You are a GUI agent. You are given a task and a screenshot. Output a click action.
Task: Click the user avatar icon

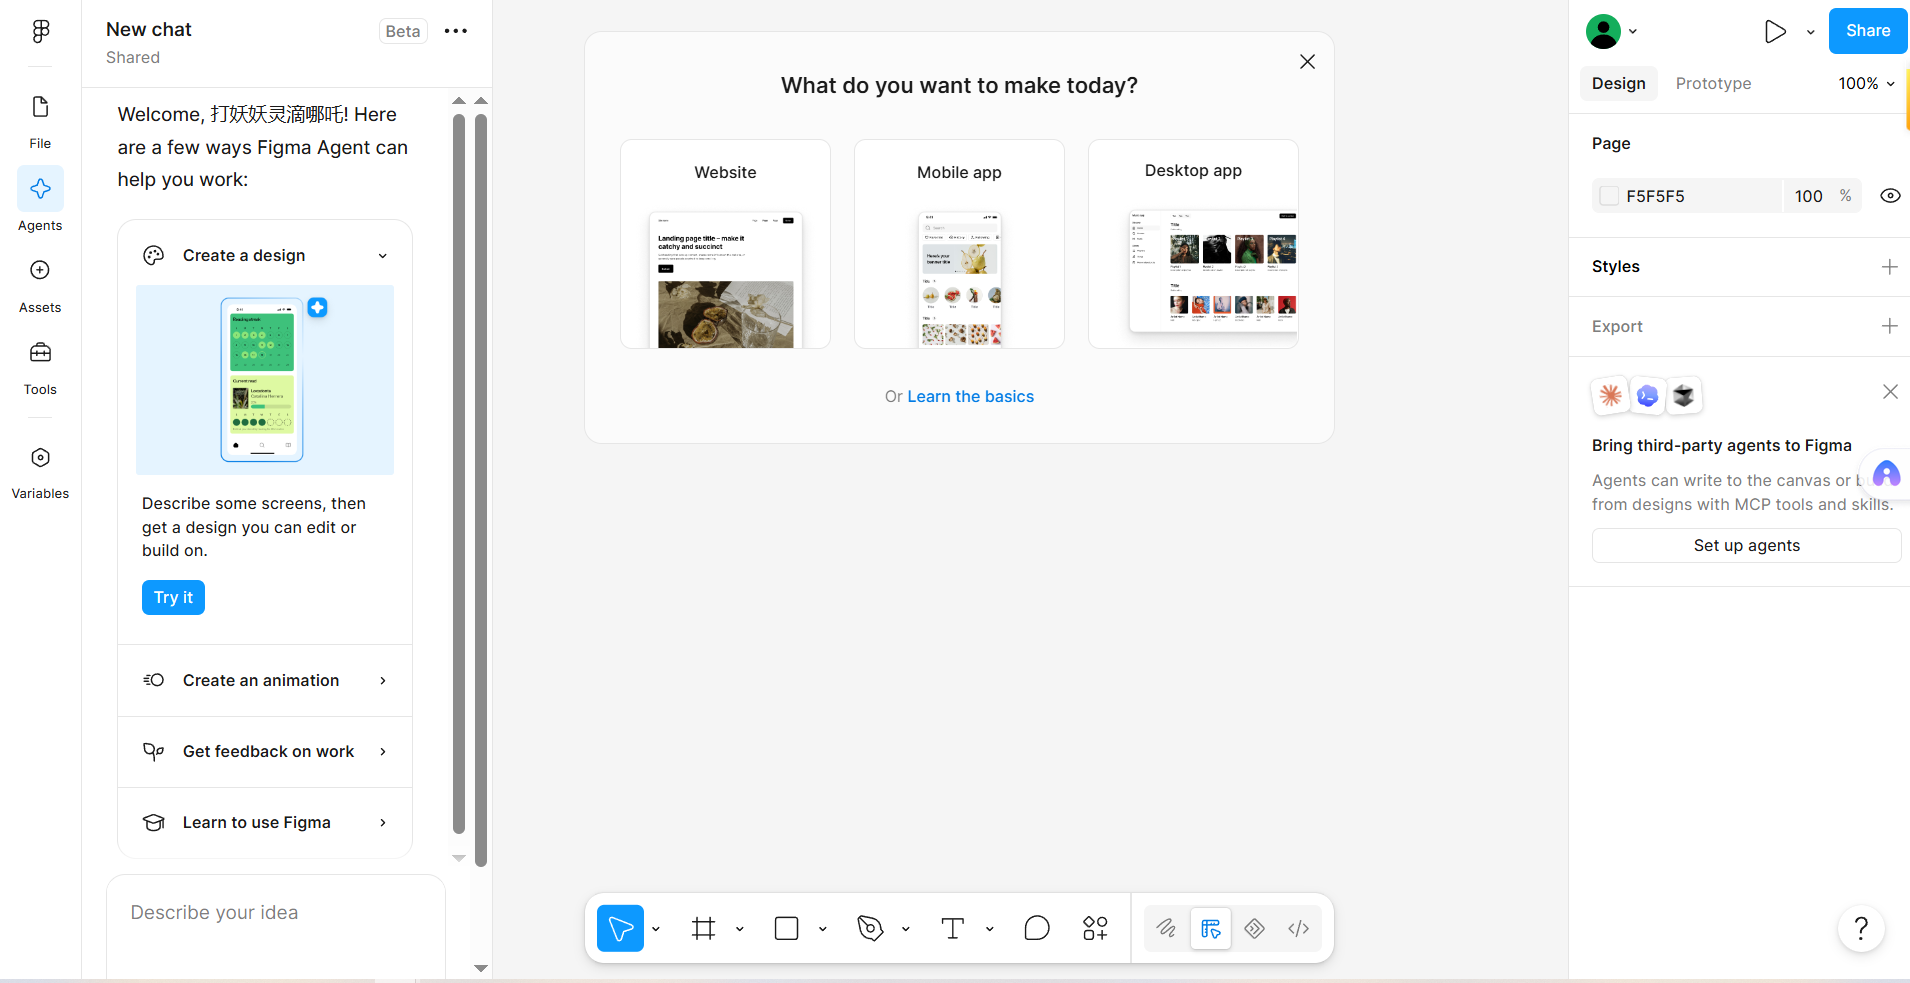point(1603,32)
